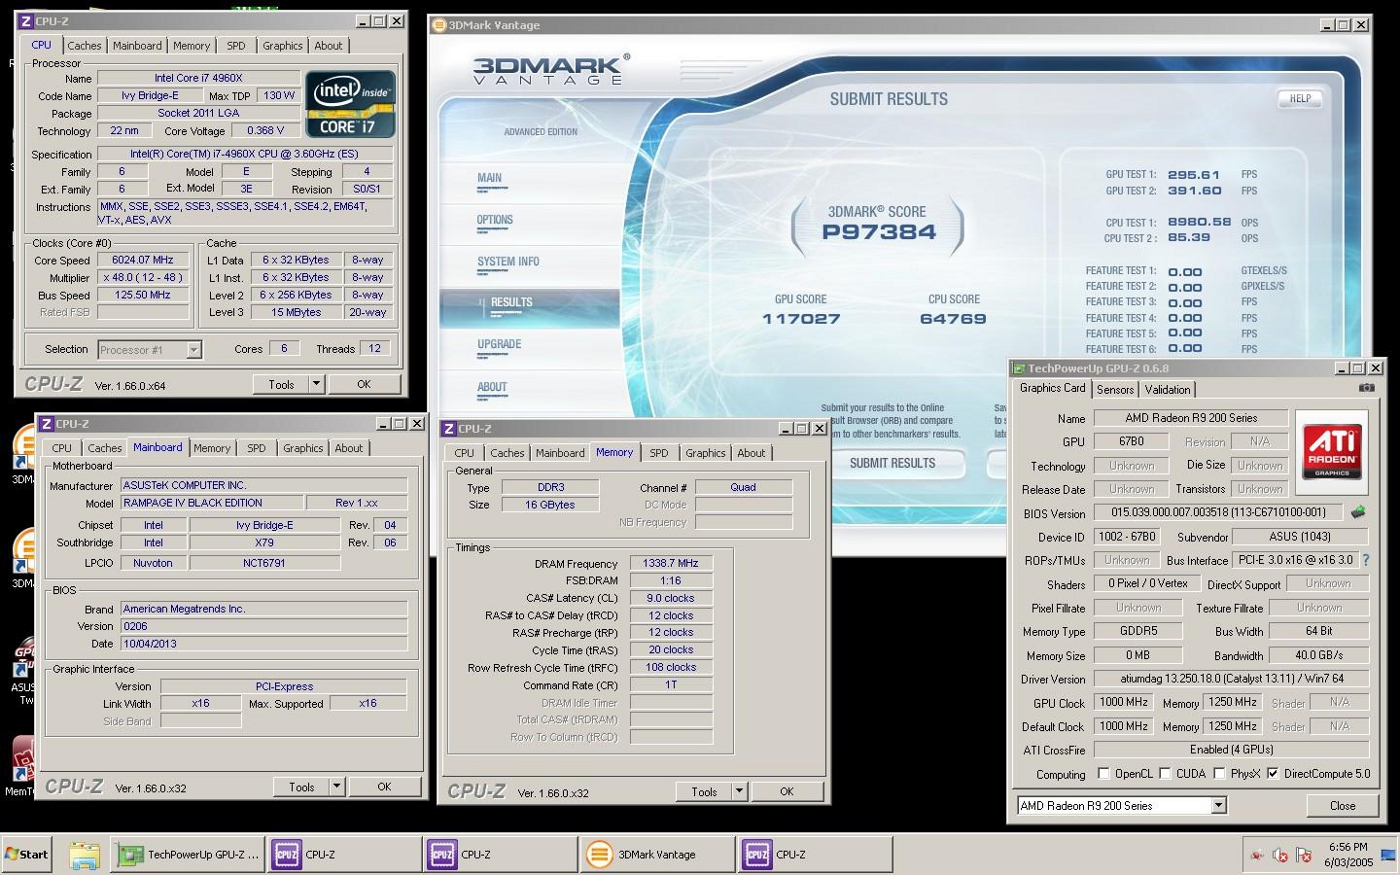Expand Tools dropdown arrow in Mainboard window
The image size is (1400, 875).
point(337,787)
